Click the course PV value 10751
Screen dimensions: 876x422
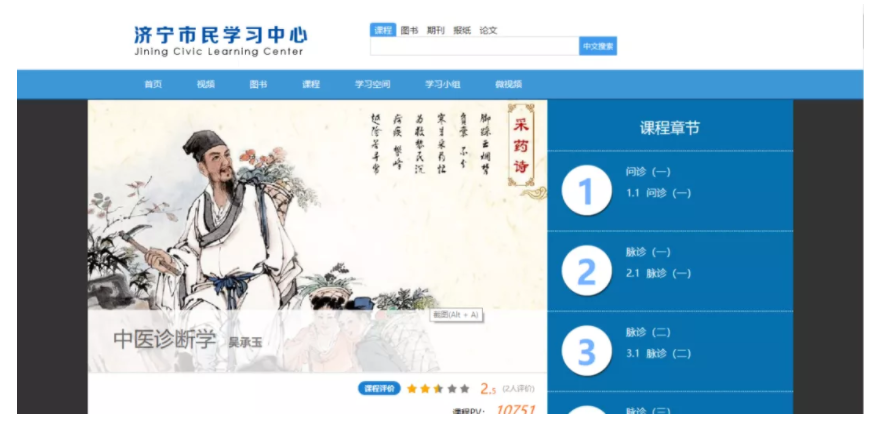[x=516, y=410]
